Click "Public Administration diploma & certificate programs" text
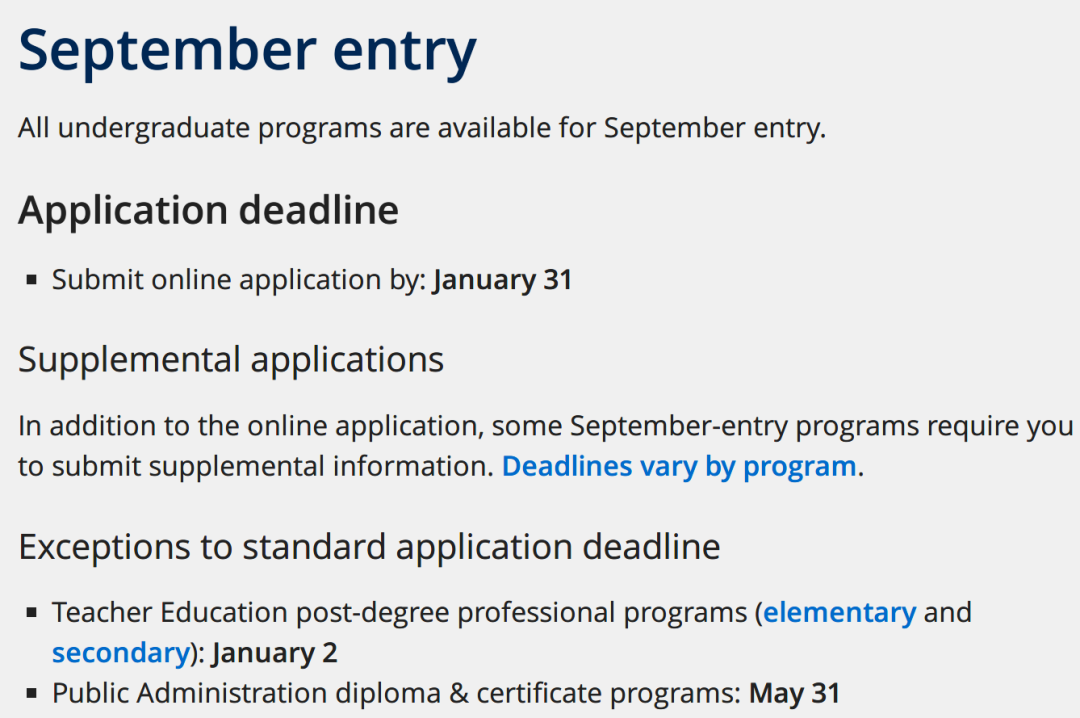1080x718 pixels. click(397, 694)
